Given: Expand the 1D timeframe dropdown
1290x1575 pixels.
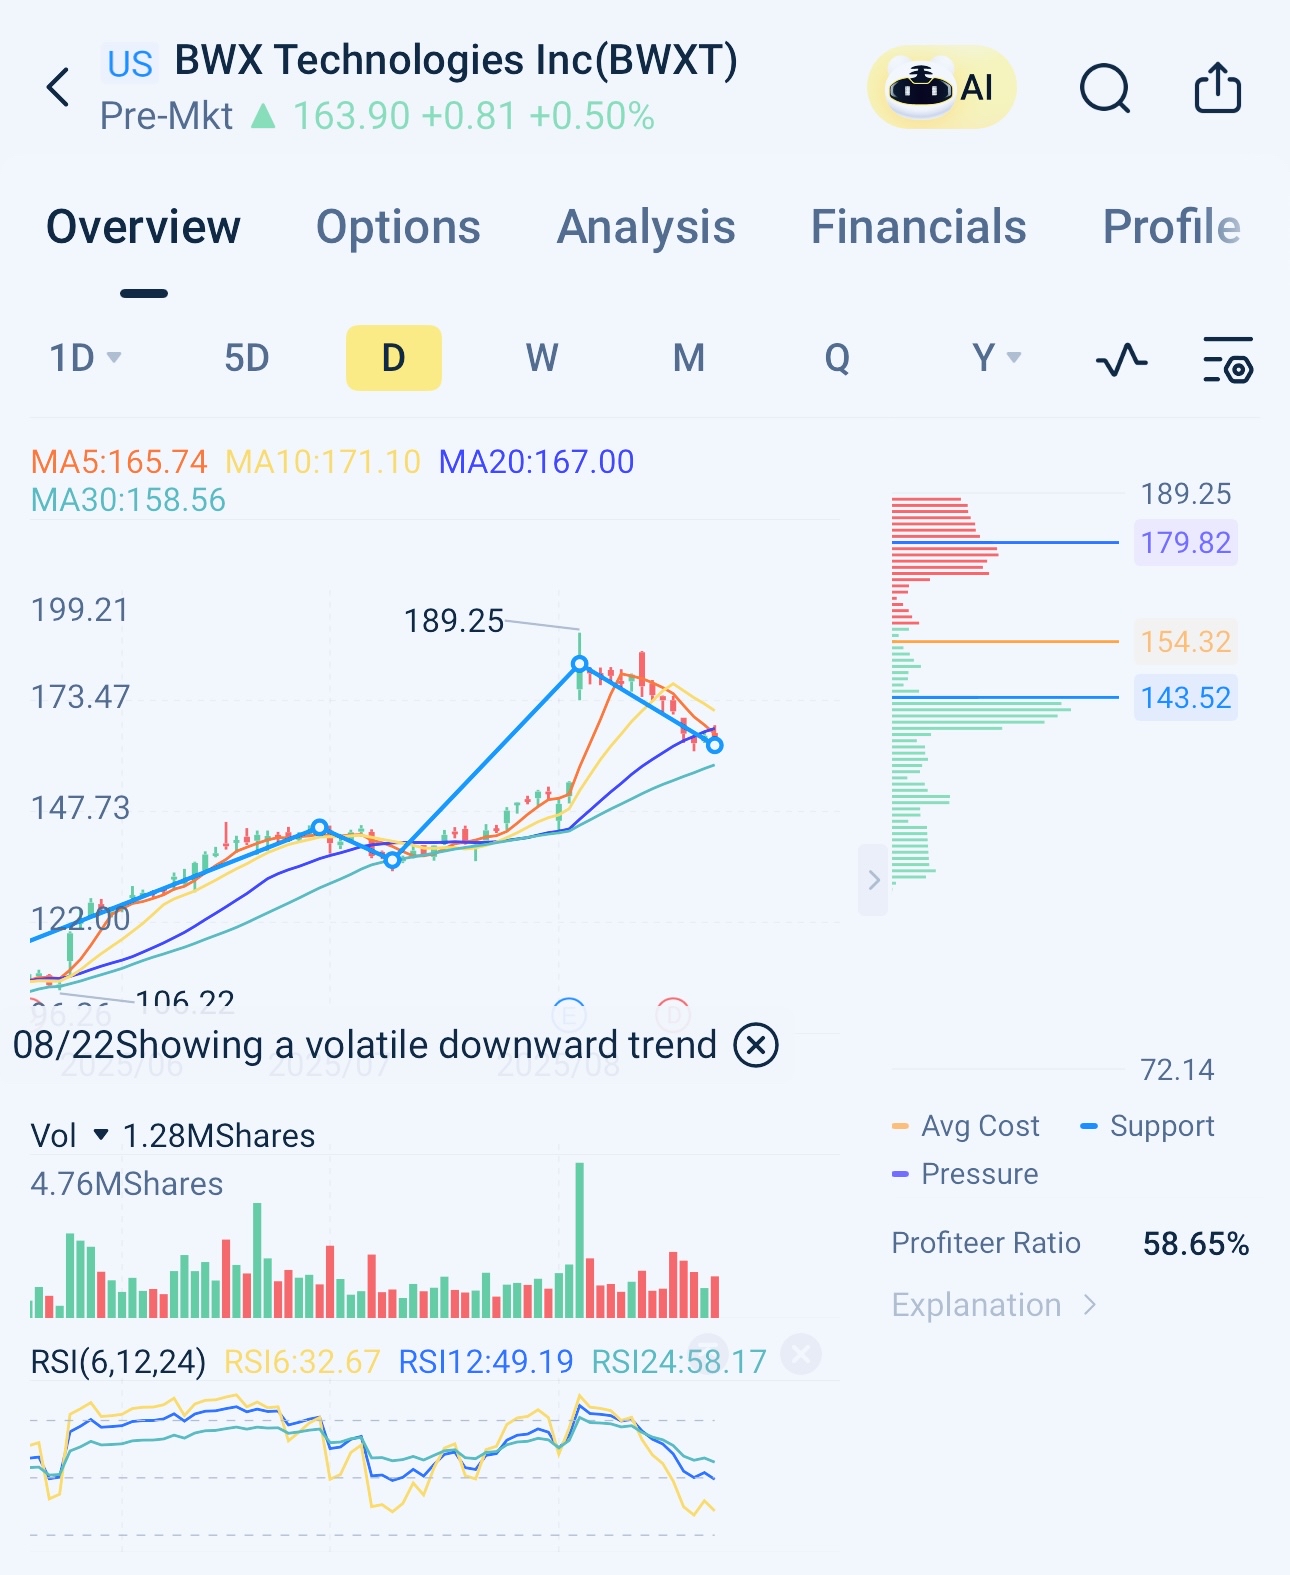Looking at the screenshot, I should [x=85, y=358].
